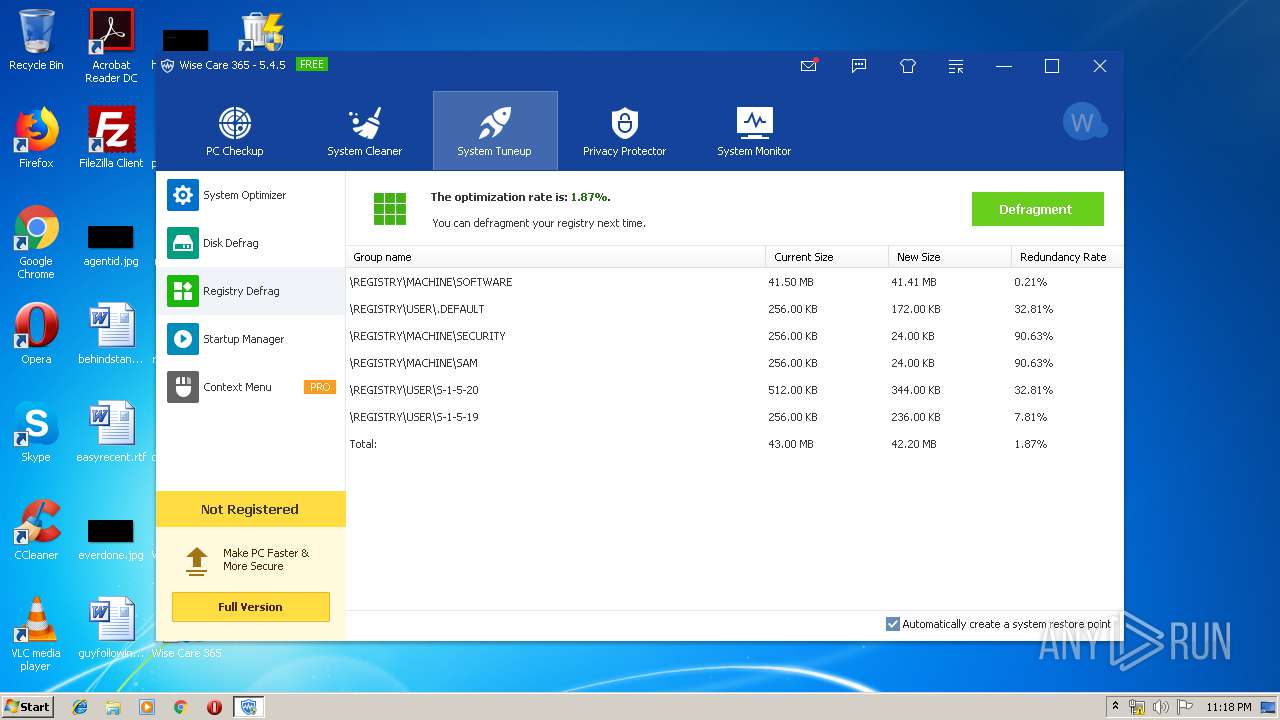The height and width of the screenshot is (720, 1280).
Task: Click the Windows Start button
Action: coord(28,706)
